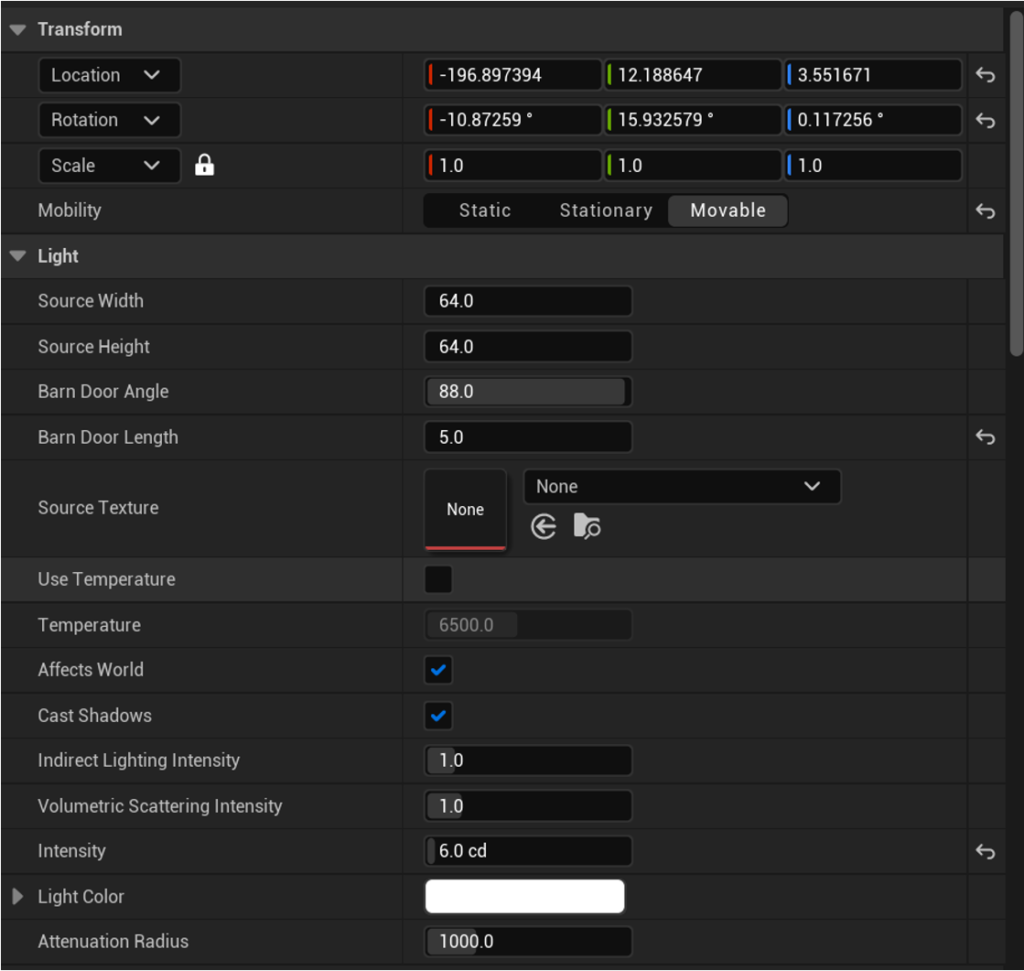Click the Source Height label

coord(93,347)
